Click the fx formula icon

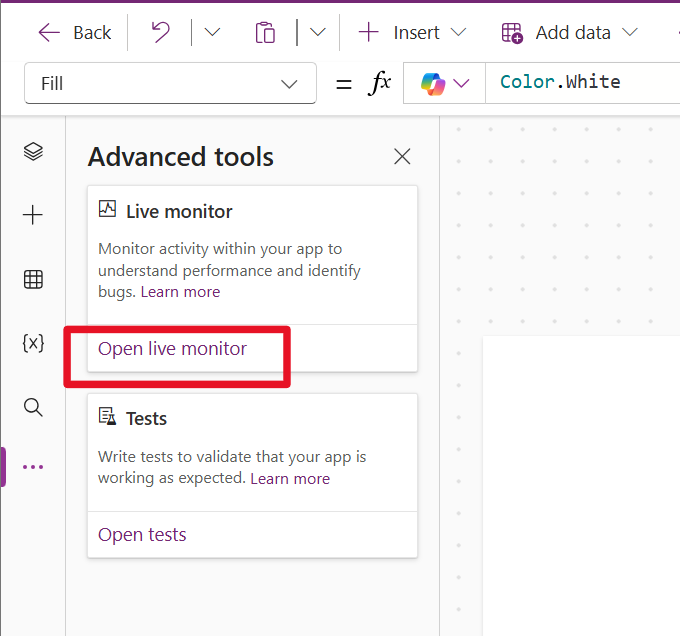(x=379, y=82)
